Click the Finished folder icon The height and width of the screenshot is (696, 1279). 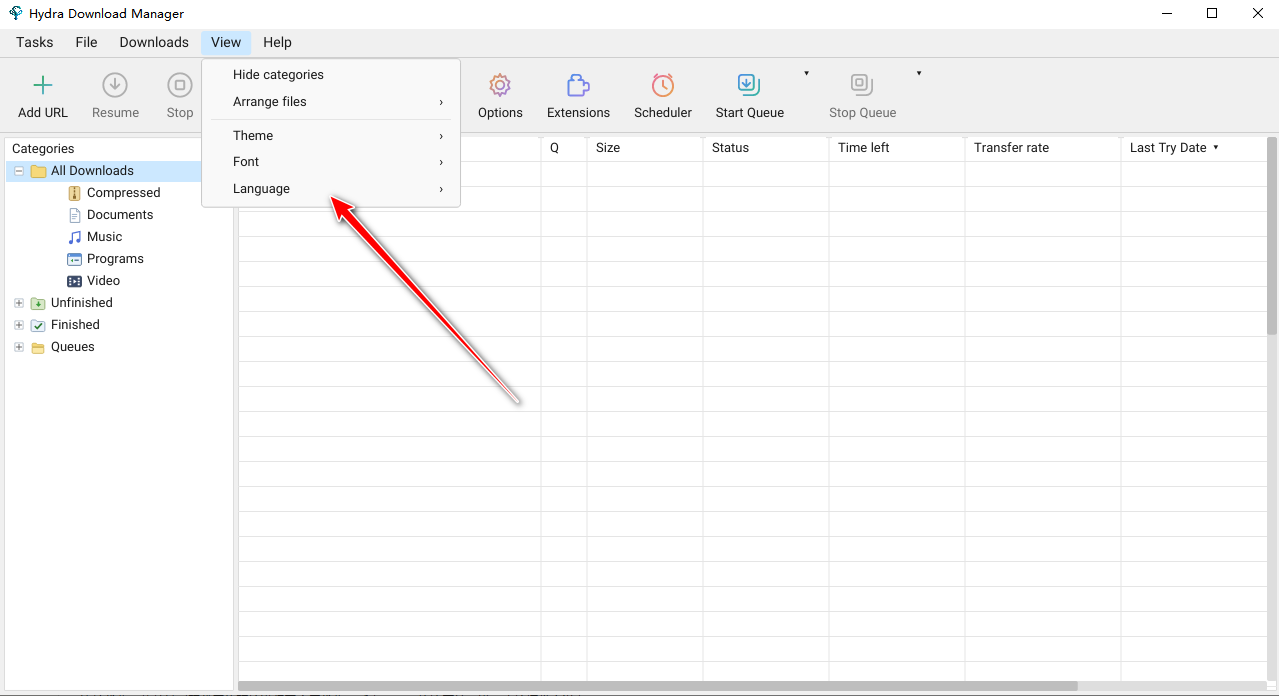(x=38, y=325)
